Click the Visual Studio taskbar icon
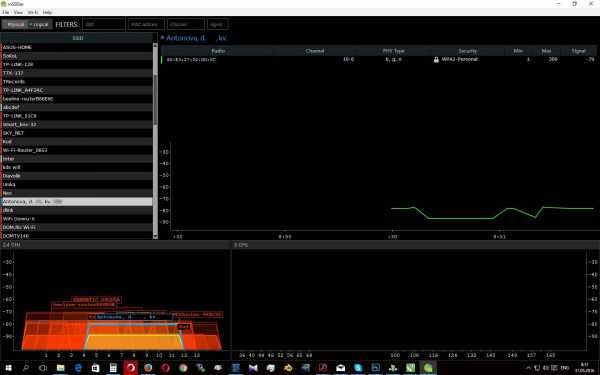This screenshot has width=600, height=375. click(253, 368)
